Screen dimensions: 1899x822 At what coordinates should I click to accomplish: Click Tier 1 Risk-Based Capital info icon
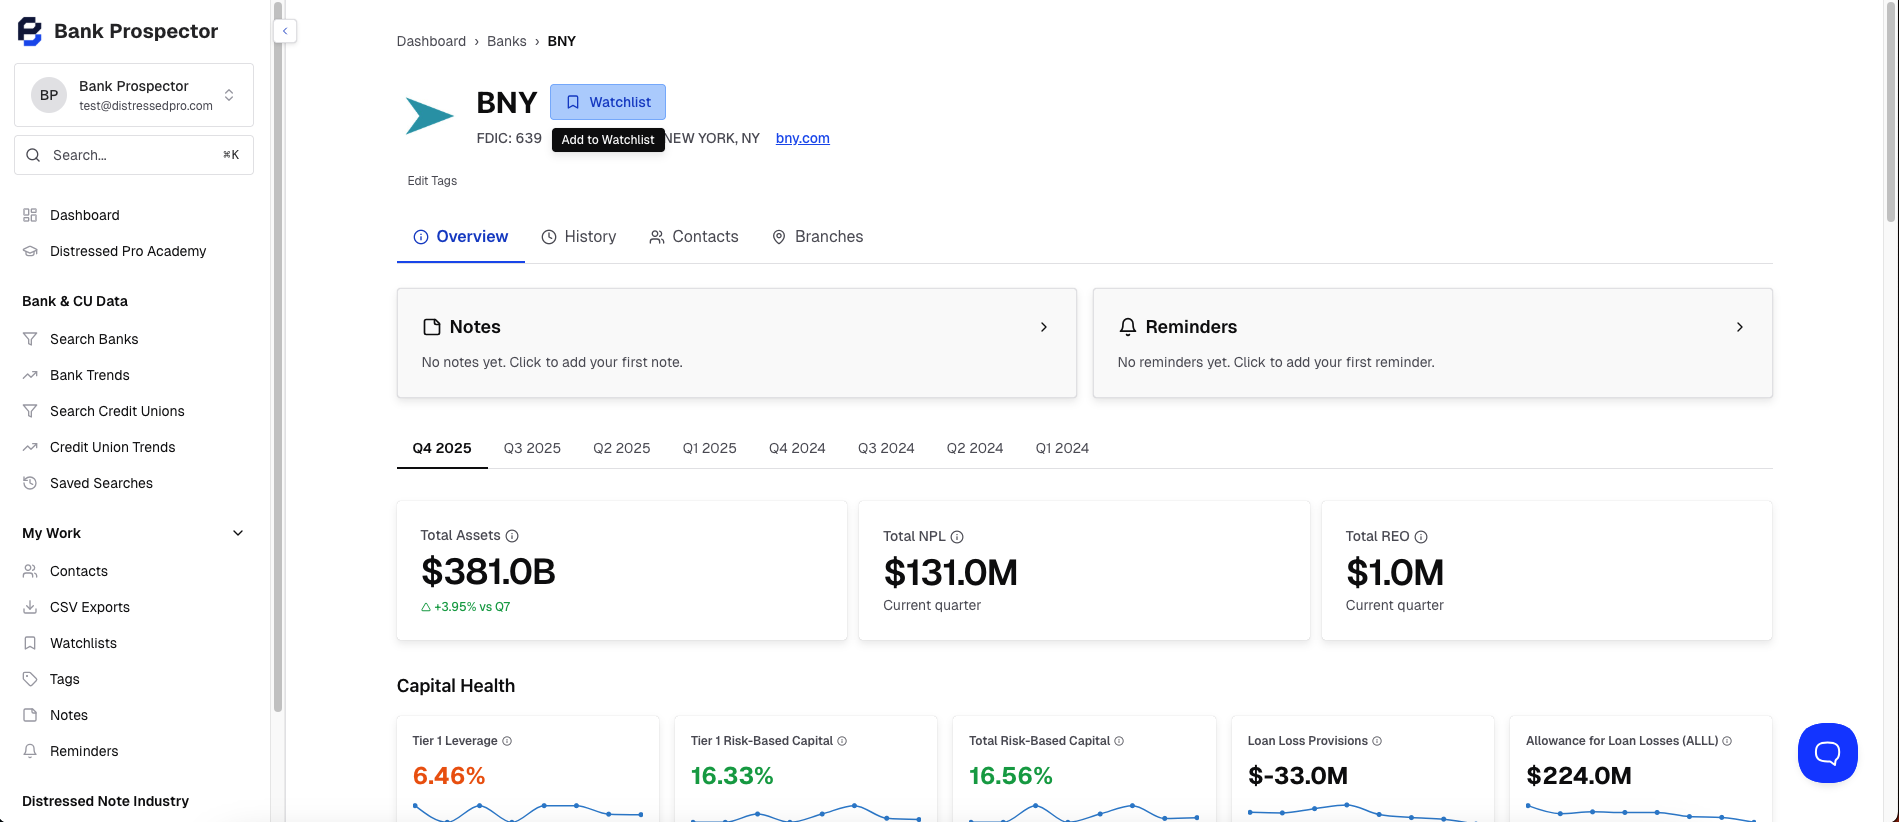pyautogui.click(x=842, y=741)
